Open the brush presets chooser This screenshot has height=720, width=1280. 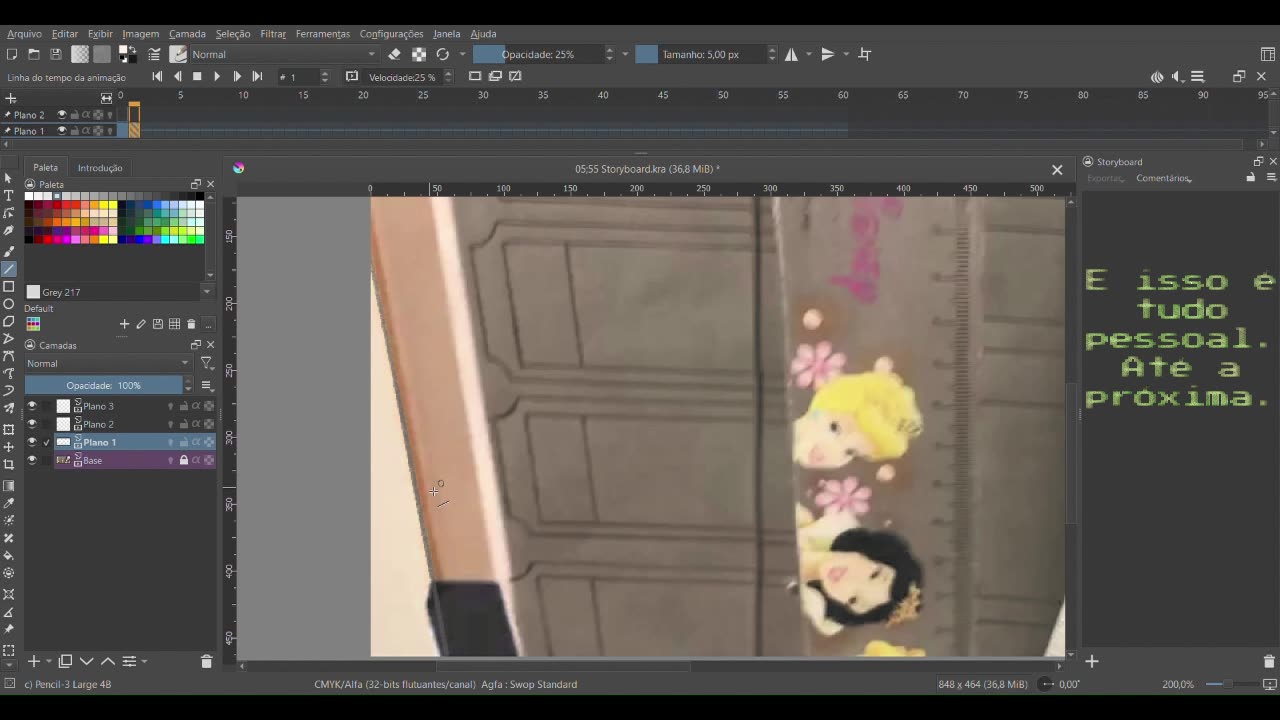click(x=178, y=54)
